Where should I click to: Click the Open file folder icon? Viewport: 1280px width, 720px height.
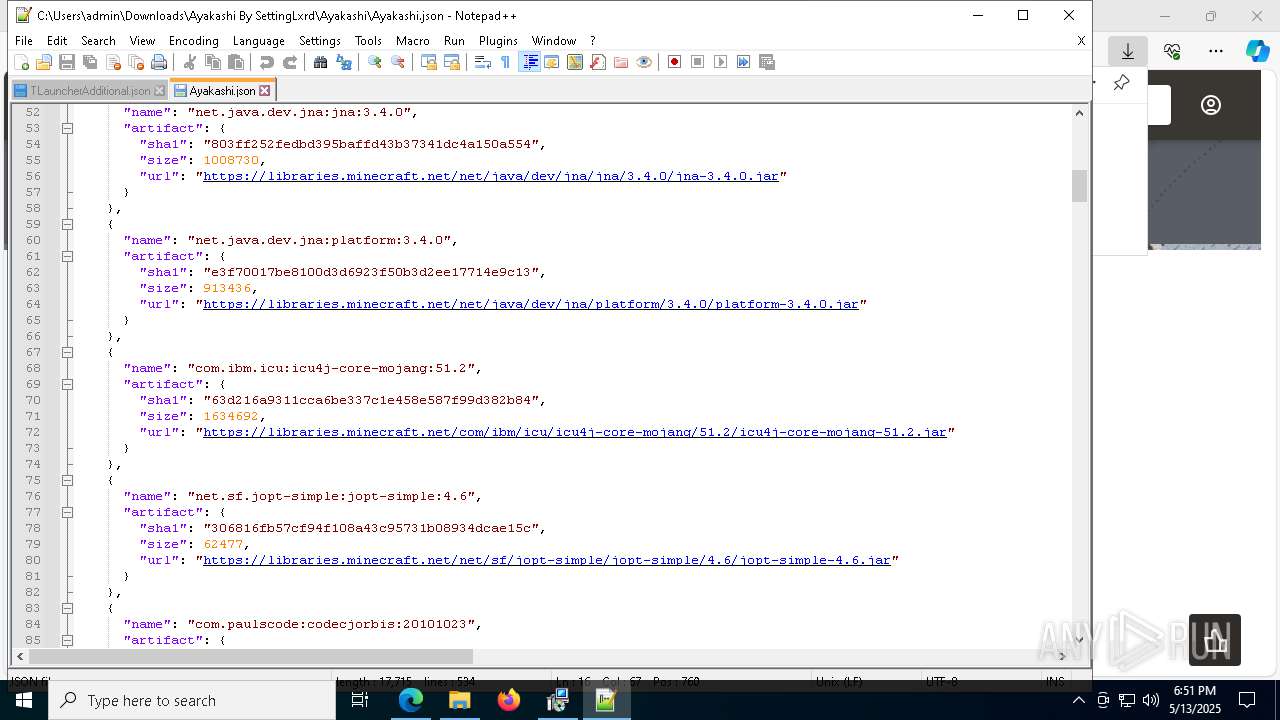(x=44, y=62)
